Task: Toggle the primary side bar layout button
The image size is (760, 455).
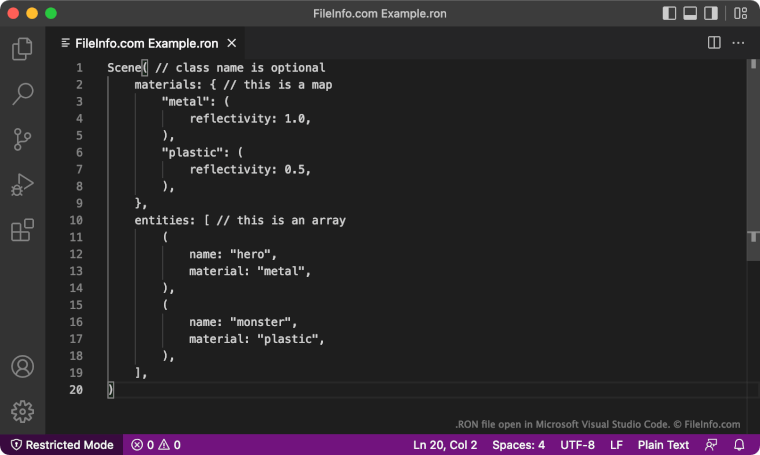Action: (669, 14)
